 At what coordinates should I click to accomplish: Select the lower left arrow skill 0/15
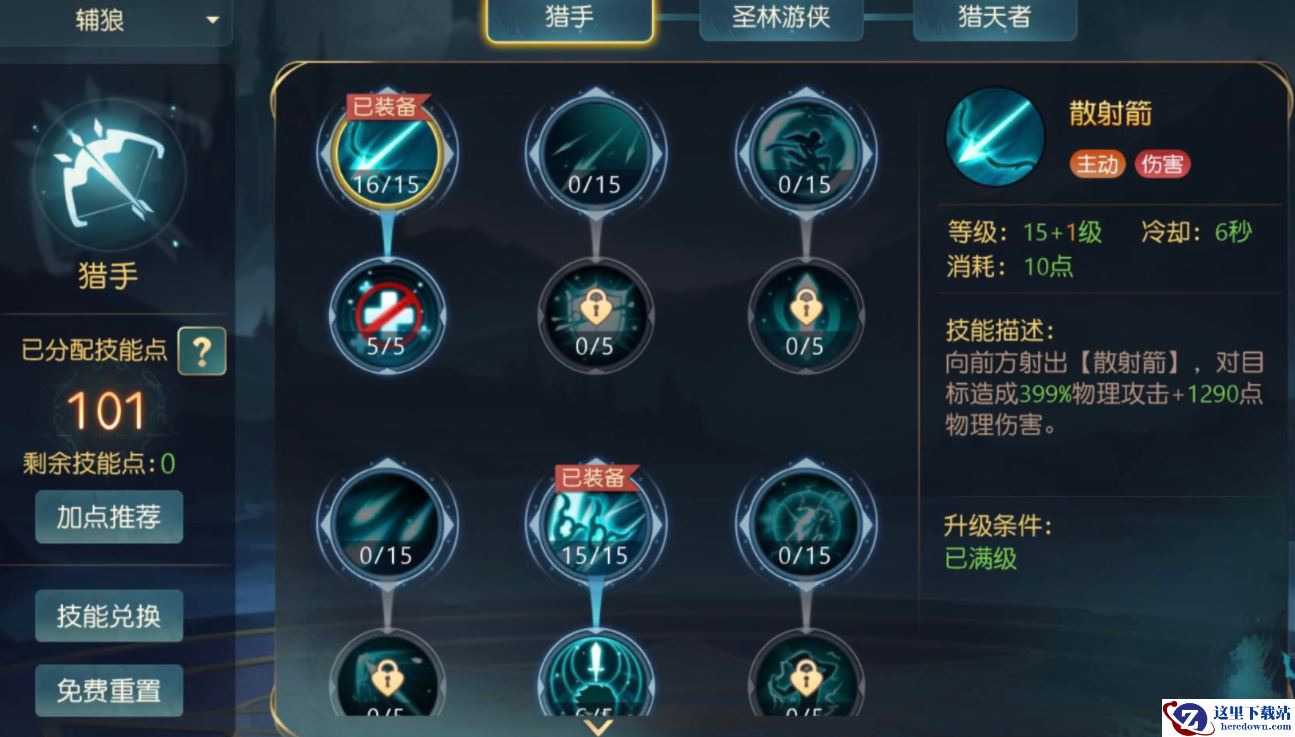point(386,527)
